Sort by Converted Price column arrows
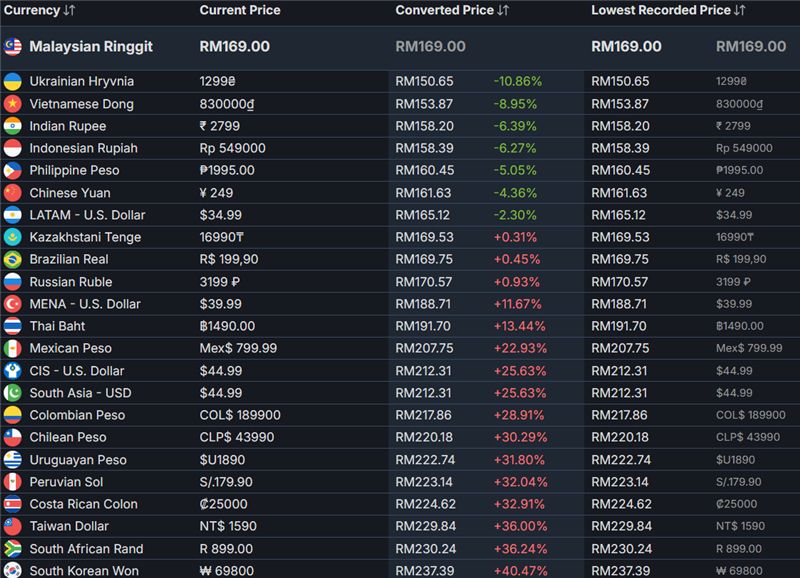 click(503, 10)
